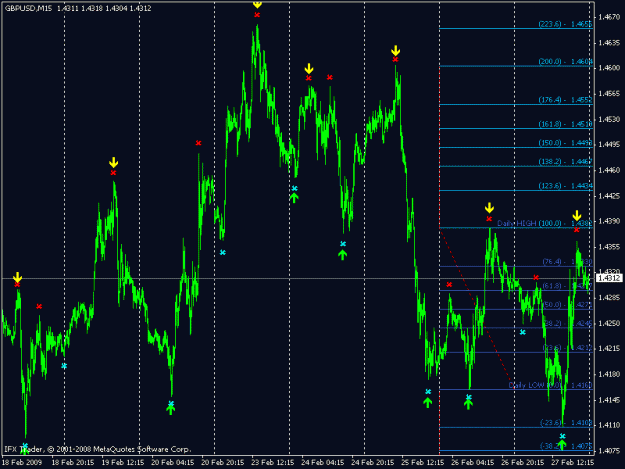
Task: Click the yellow down arrow left of the Daily HIGH label
Action: tap(489, 208)
